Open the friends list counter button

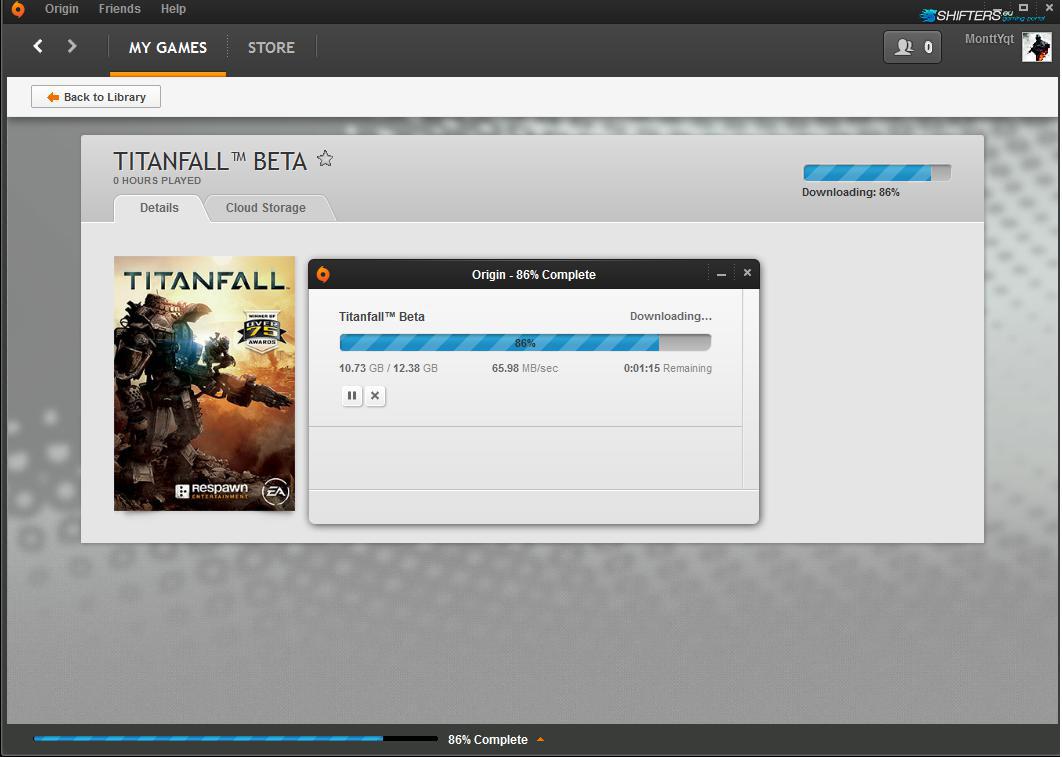click(912, 47)
